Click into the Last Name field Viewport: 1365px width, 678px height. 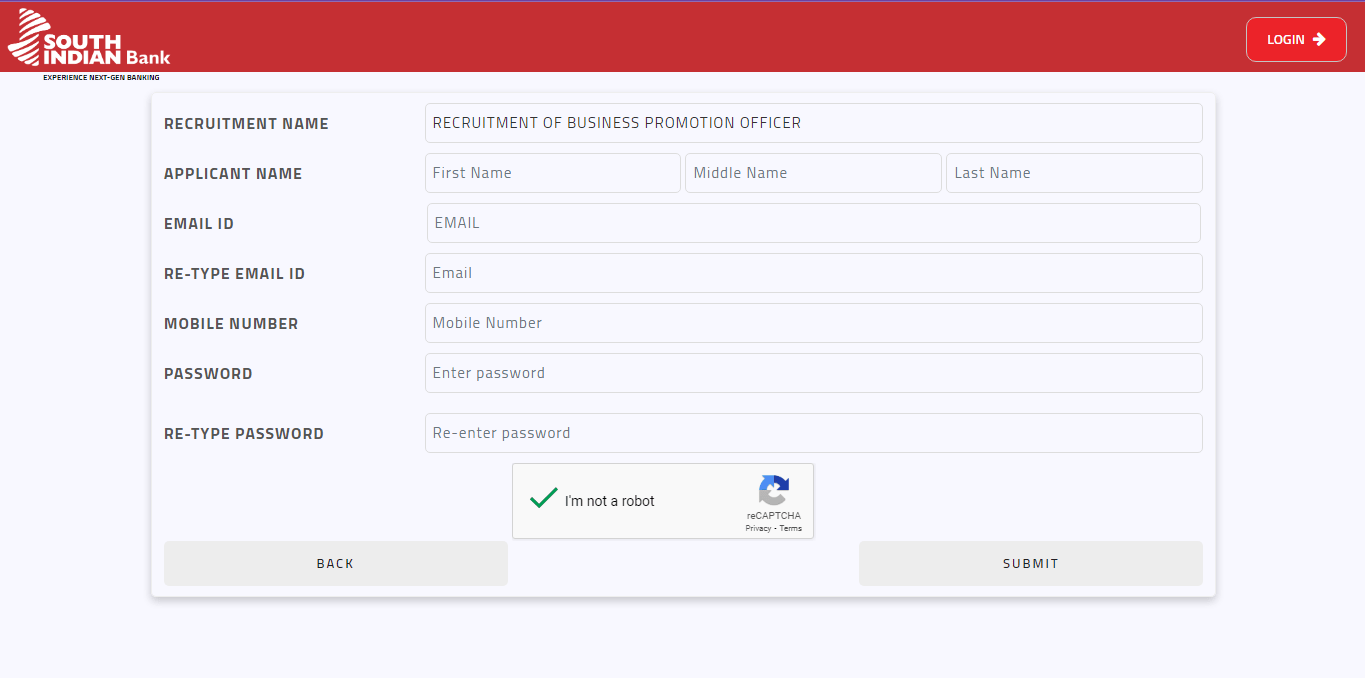pyautogui.click(x=1073, y=173)
